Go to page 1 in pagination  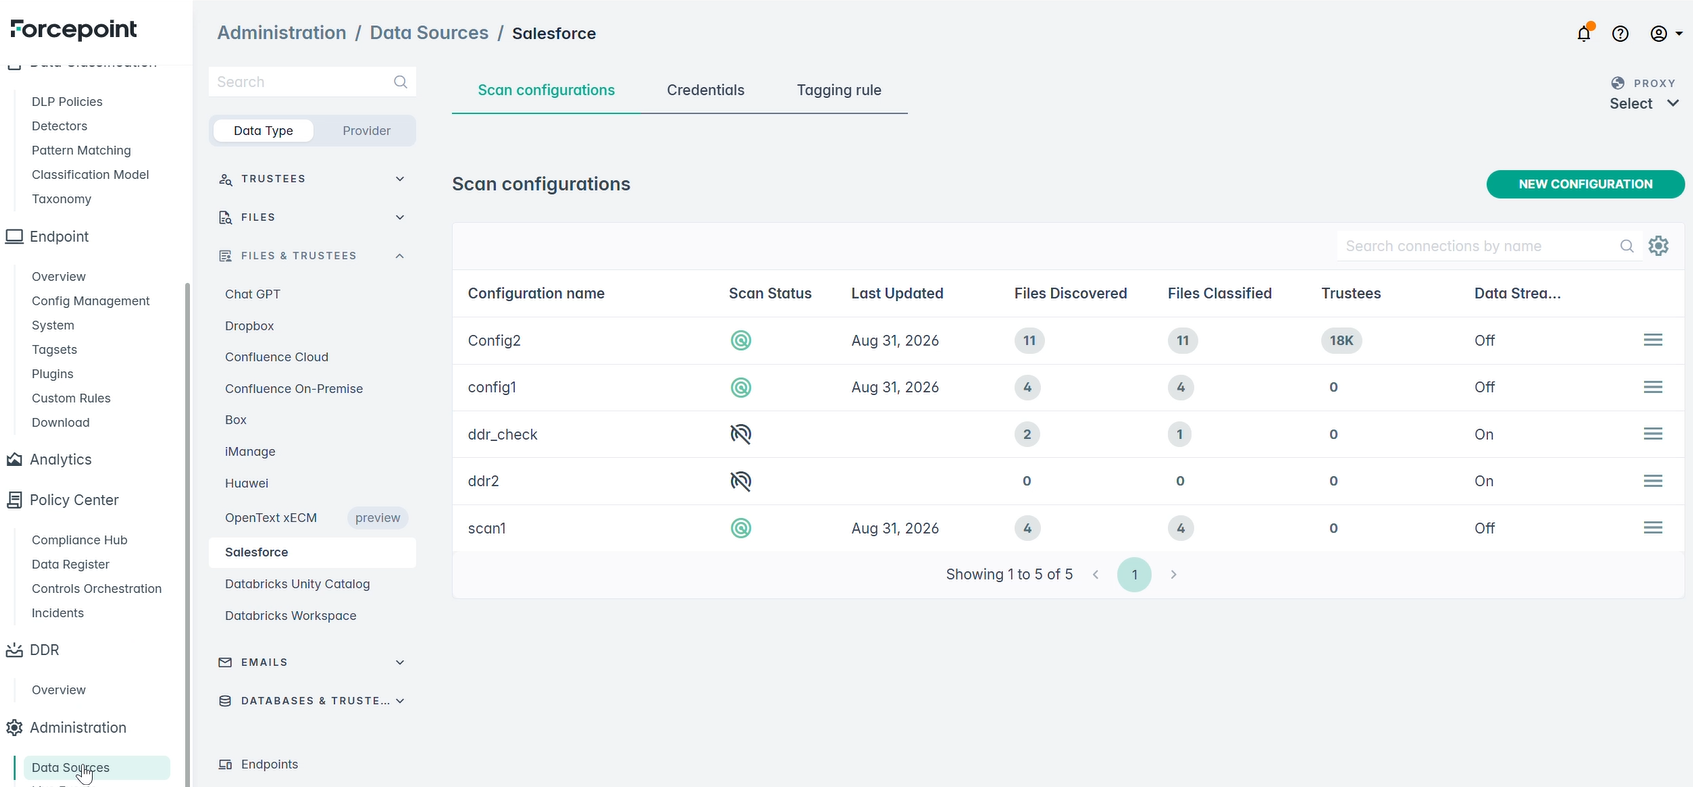1134,575
